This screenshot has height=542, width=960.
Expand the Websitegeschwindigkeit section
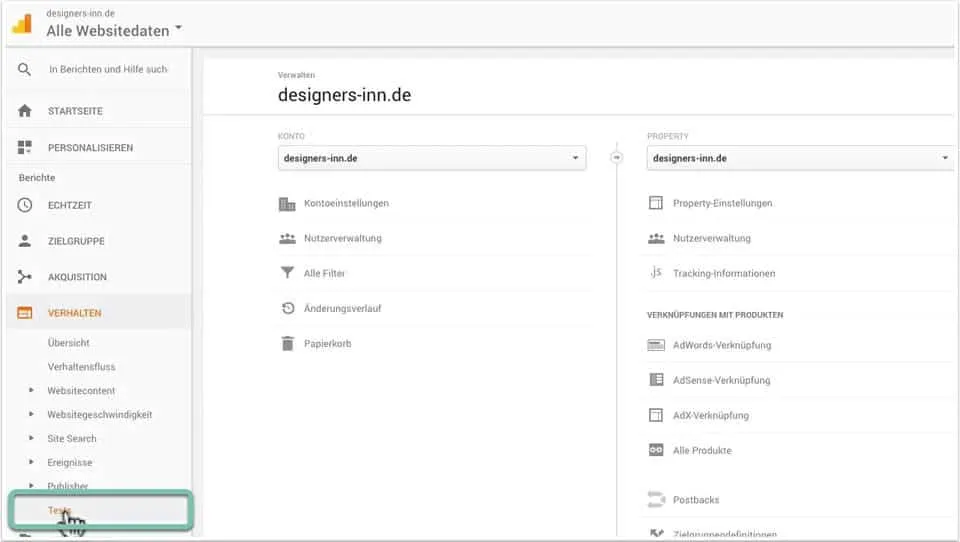pos(99,415)
